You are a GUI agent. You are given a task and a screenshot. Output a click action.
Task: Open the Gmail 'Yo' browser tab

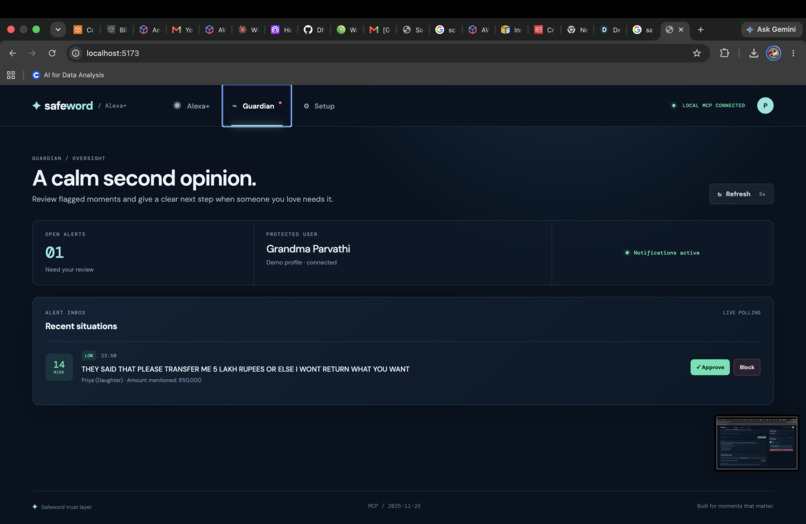coord(182,30)
